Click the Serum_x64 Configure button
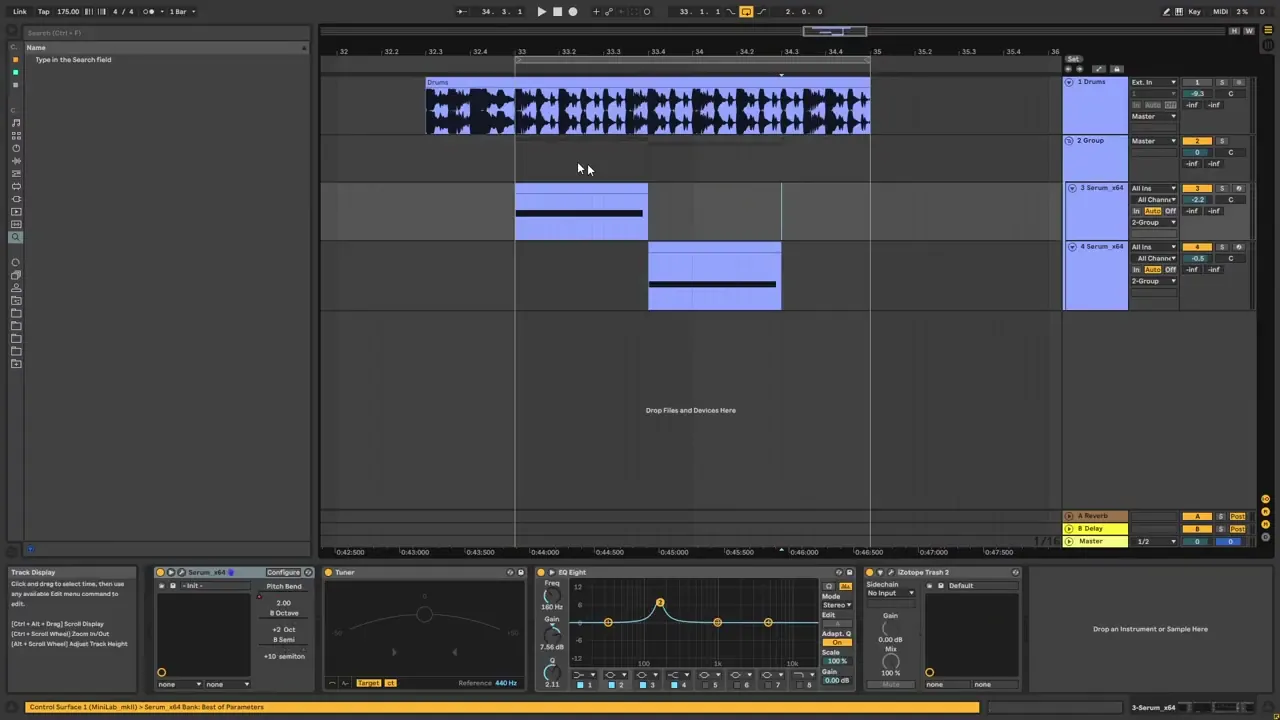This screenshot has height=720, width=1280. point(283,573)
